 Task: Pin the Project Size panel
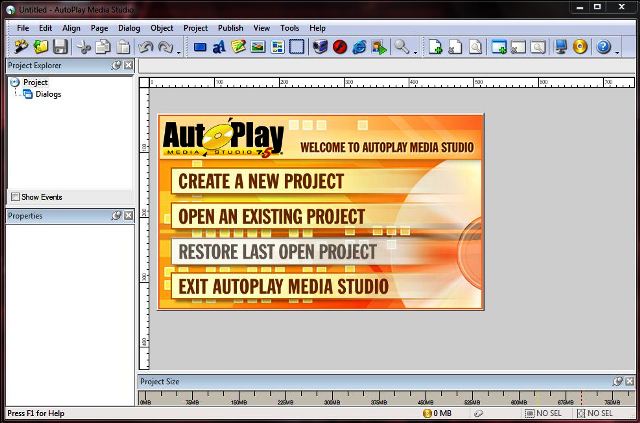618,381
